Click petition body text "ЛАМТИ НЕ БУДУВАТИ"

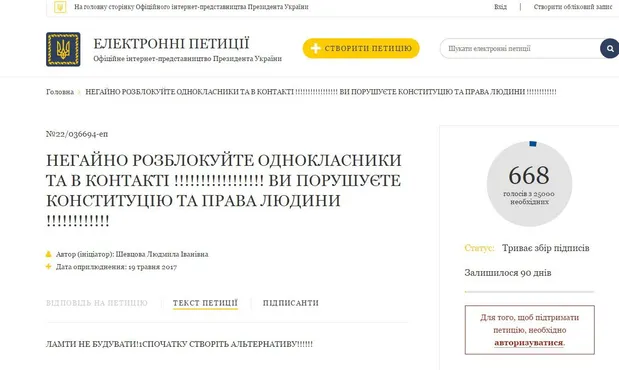(x=91, y=344)
